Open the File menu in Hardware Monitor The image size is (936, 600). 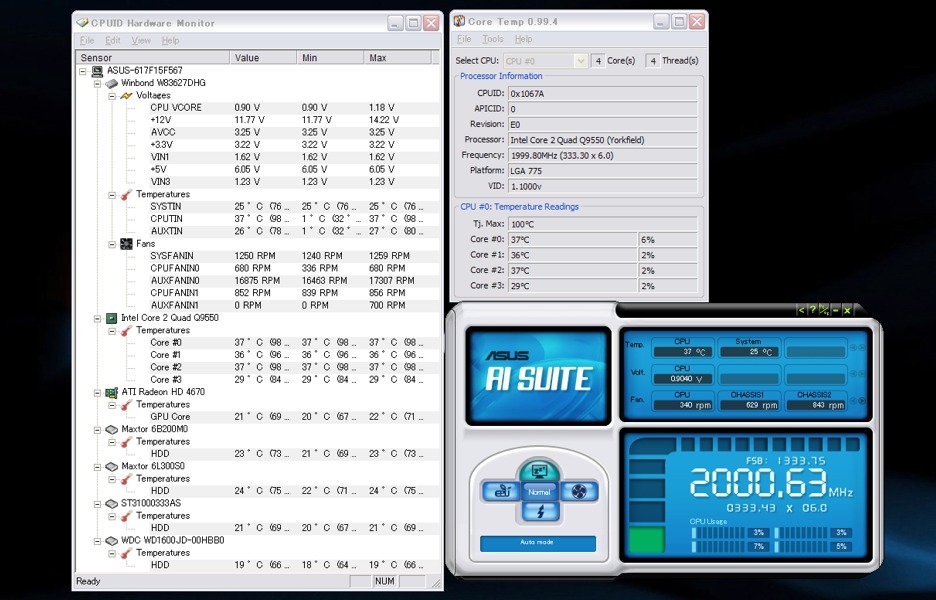(87, 41)
